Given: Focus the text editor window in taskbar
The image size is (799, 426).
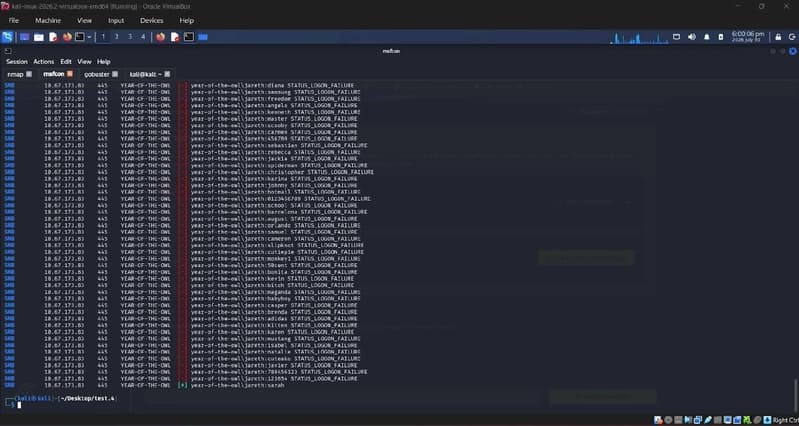Looking at the screenshot, I should coord(175,37).
